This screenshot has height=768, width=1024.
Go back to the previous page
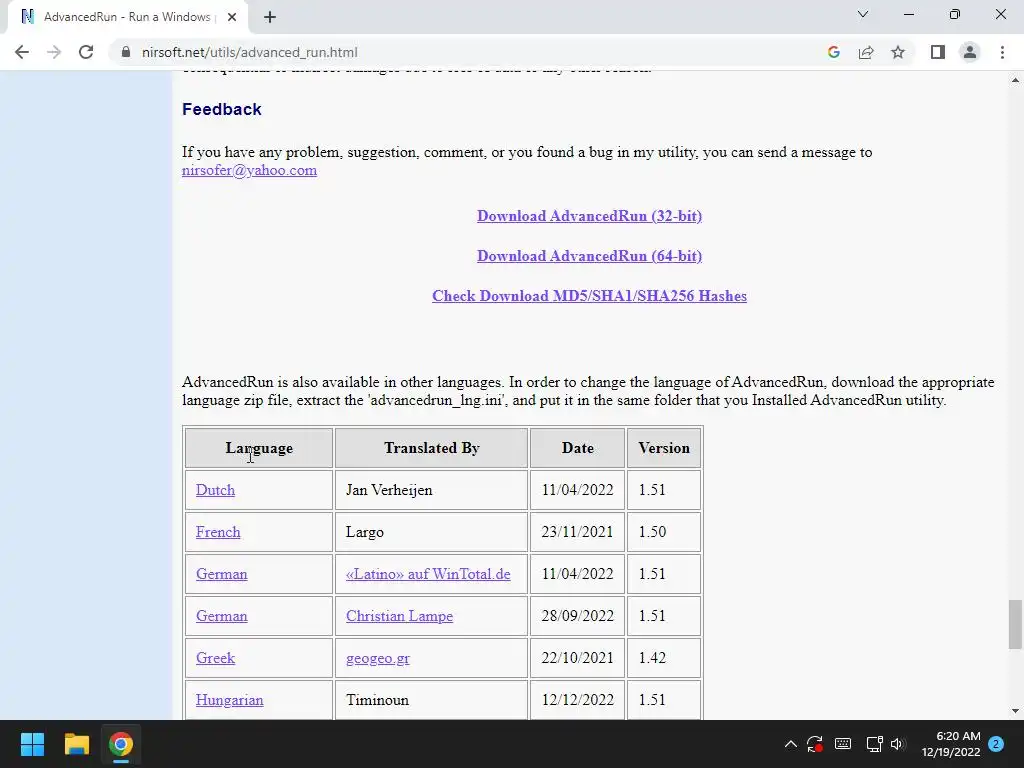(22, 52)
